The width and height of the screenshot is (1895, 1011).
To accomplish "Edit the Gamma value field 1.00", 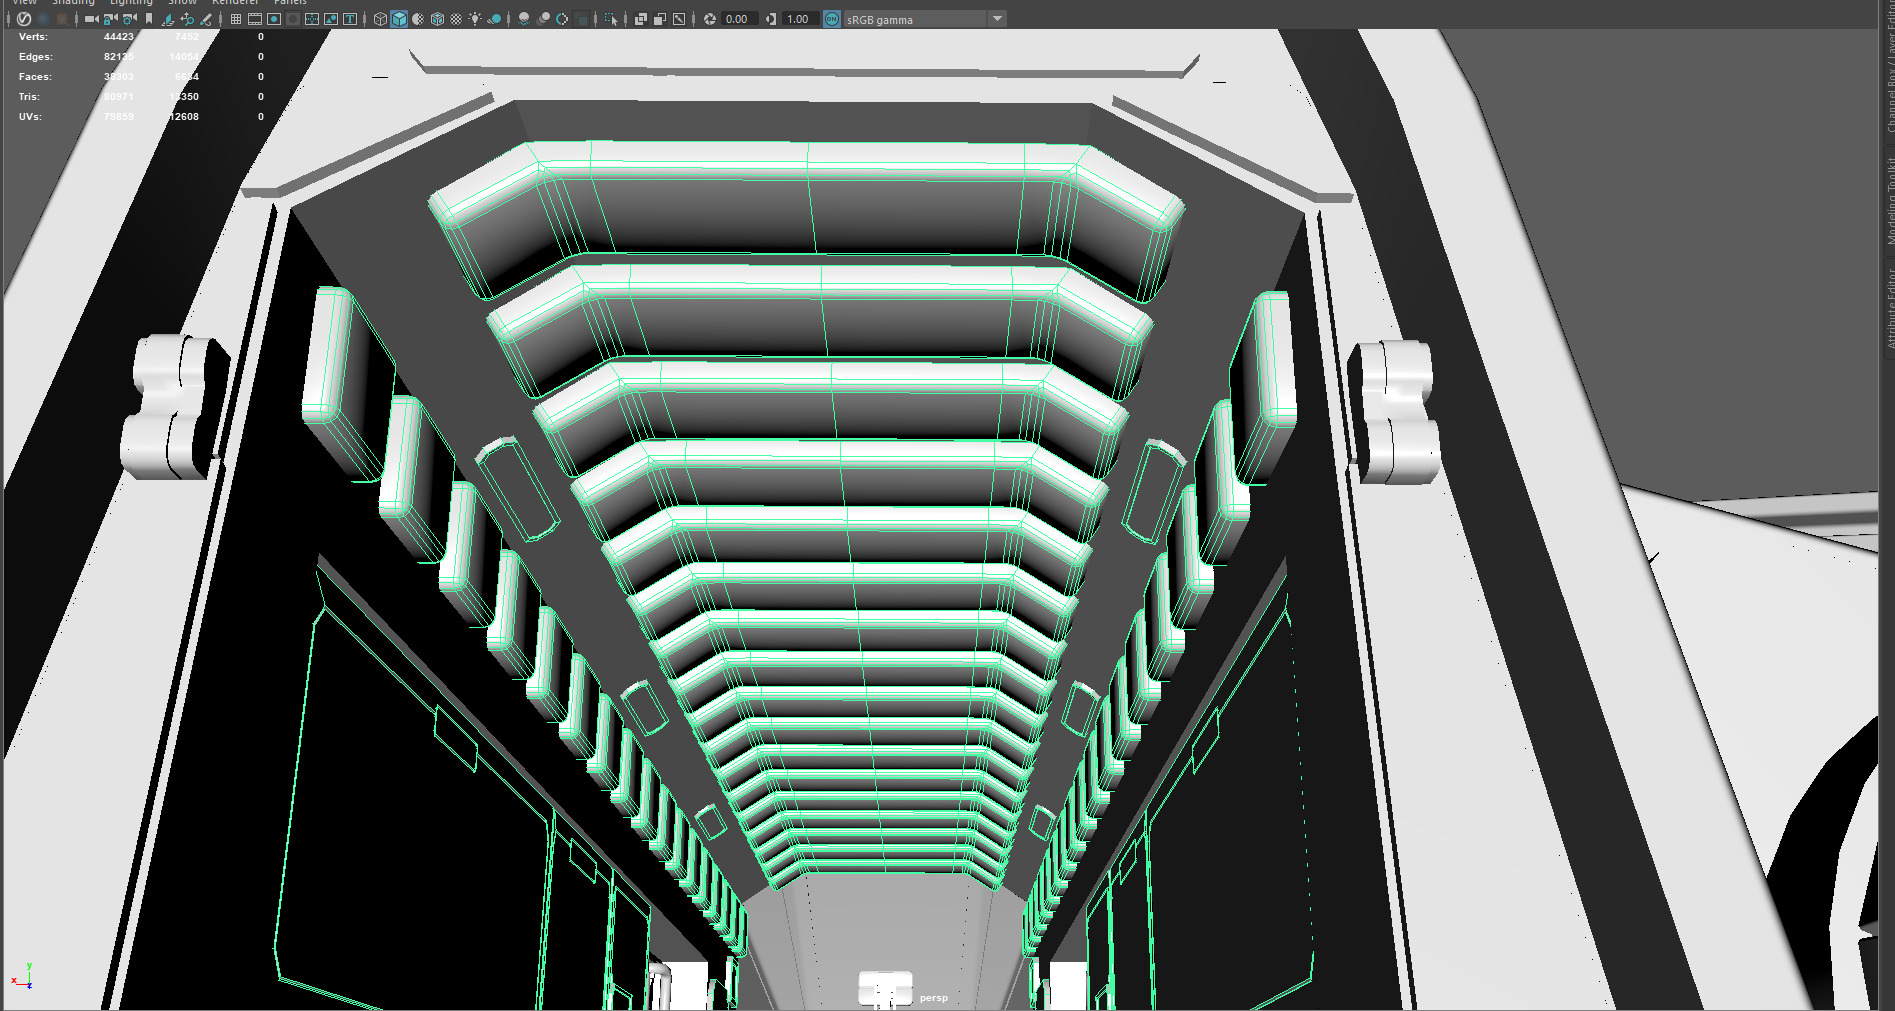I will pyautogui.click(x=799, y=19).
